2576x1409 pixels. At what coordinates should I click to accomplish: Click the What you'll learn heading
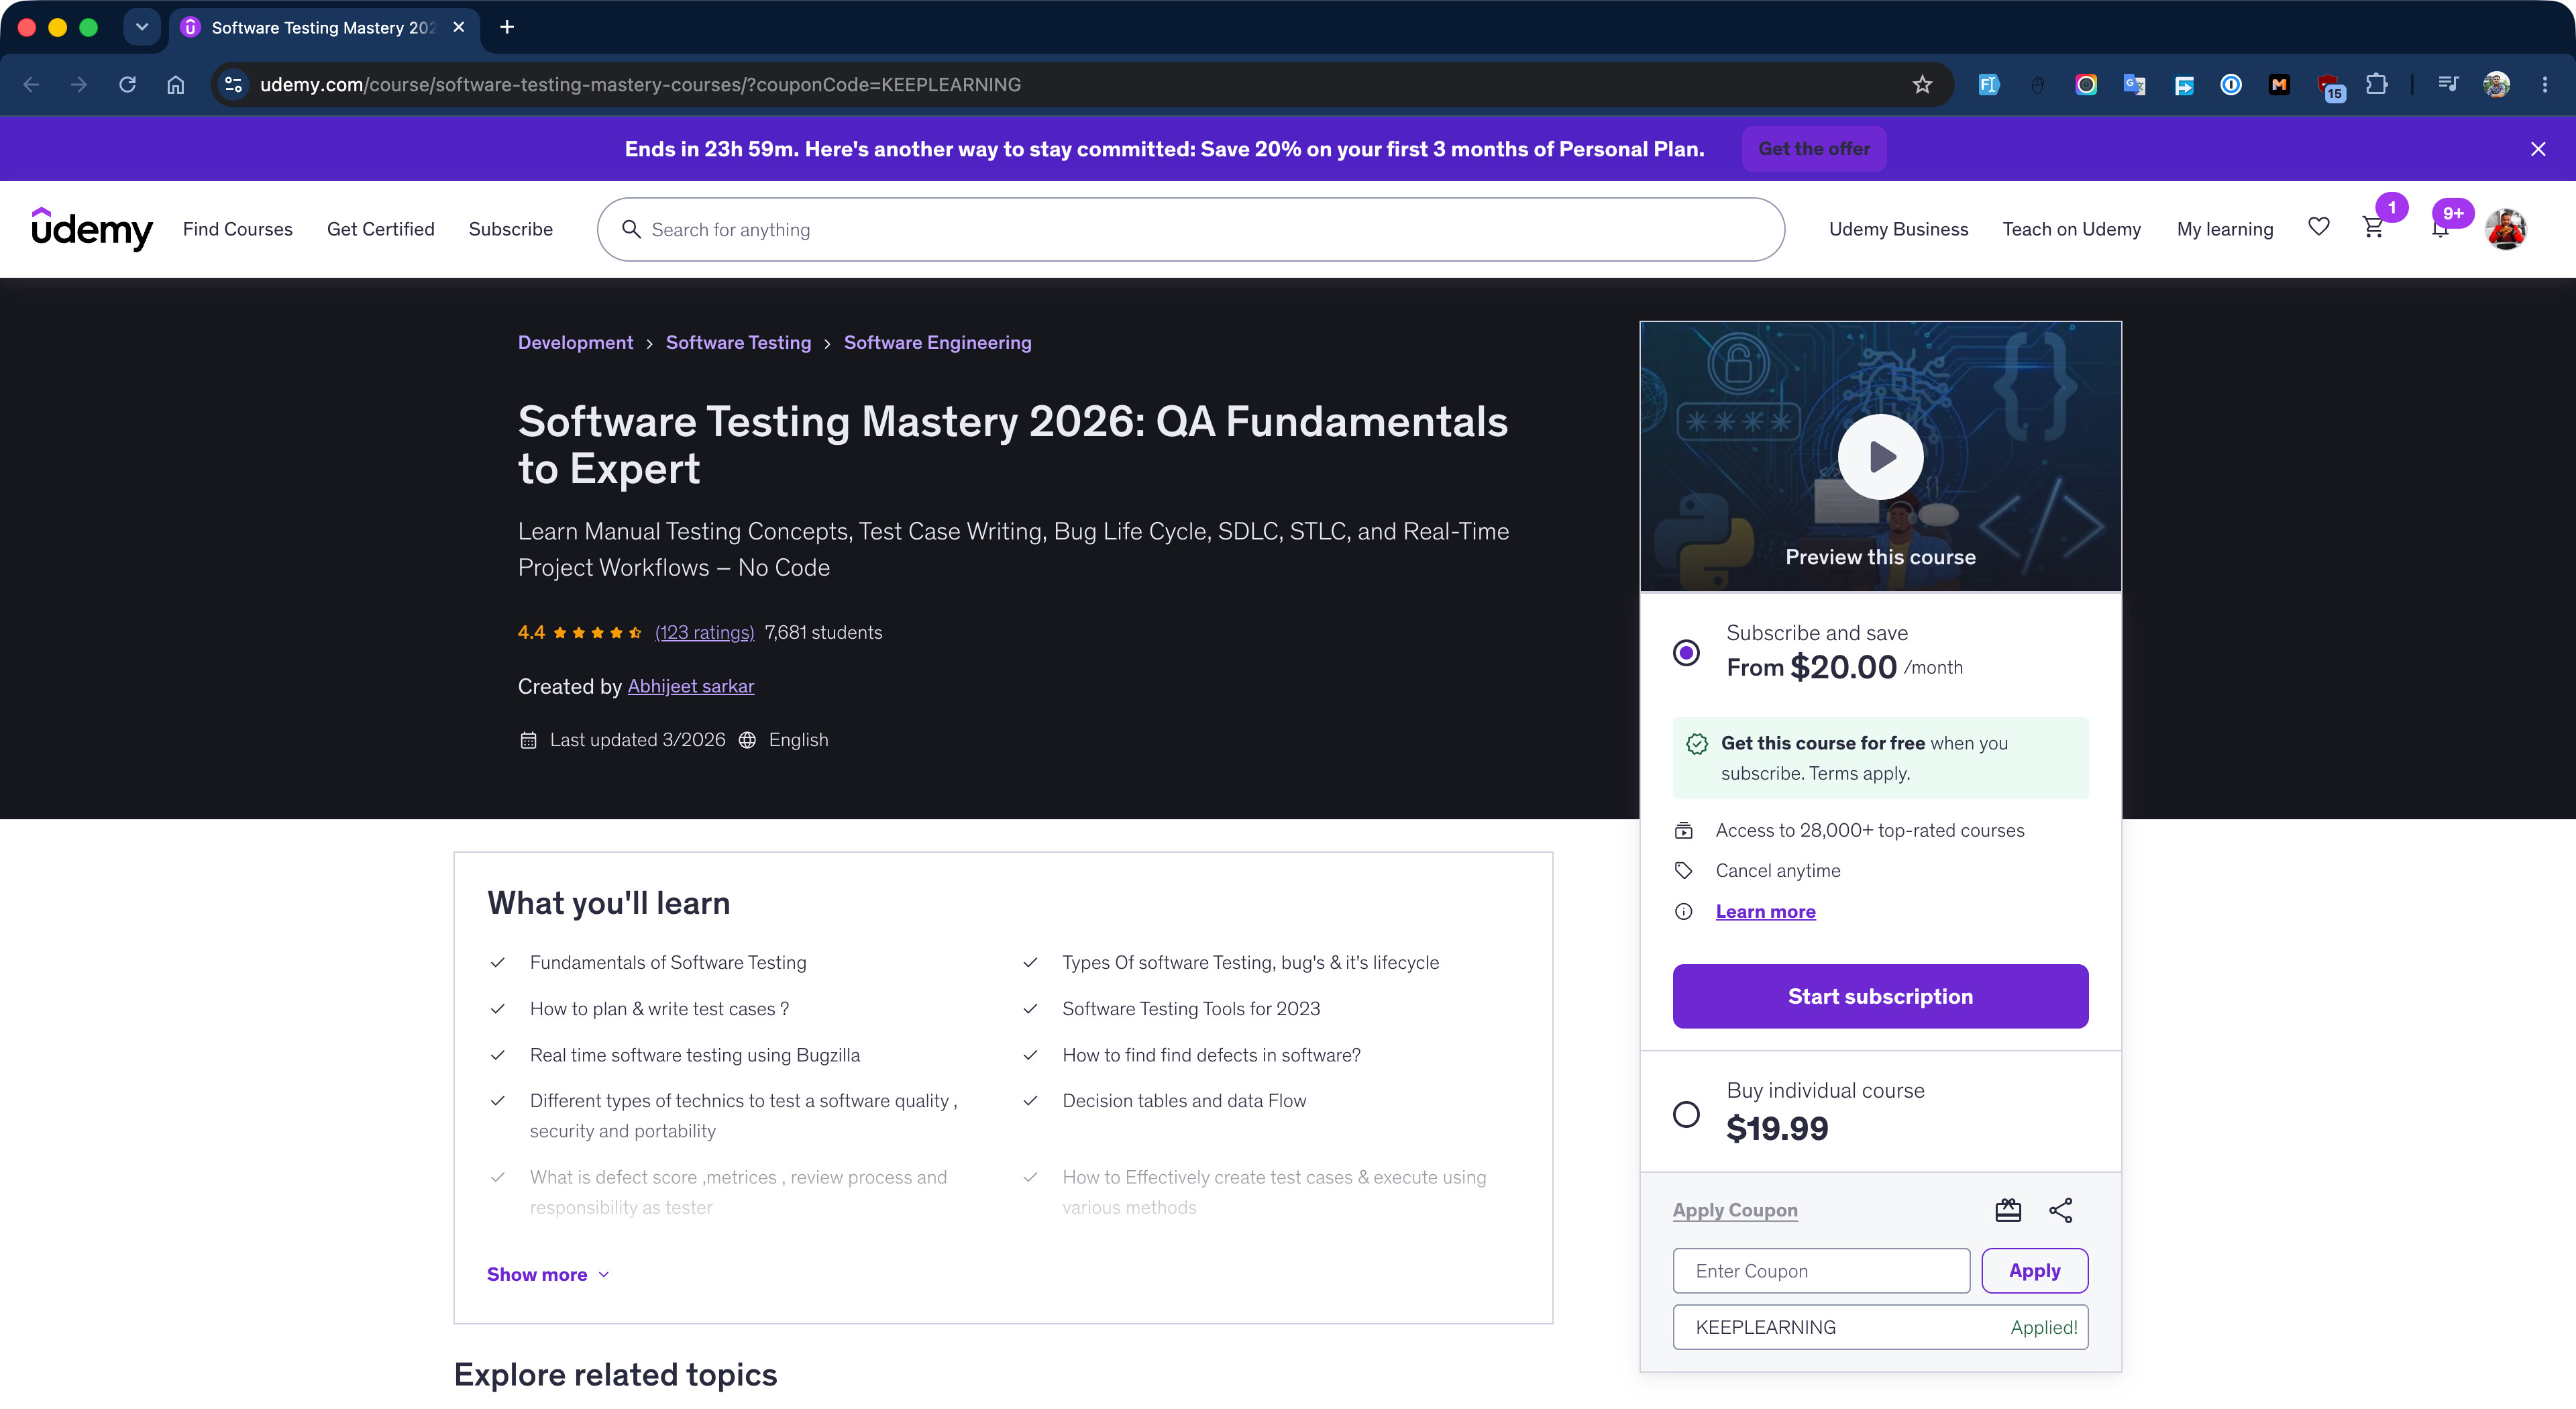[x=608, y=903]
